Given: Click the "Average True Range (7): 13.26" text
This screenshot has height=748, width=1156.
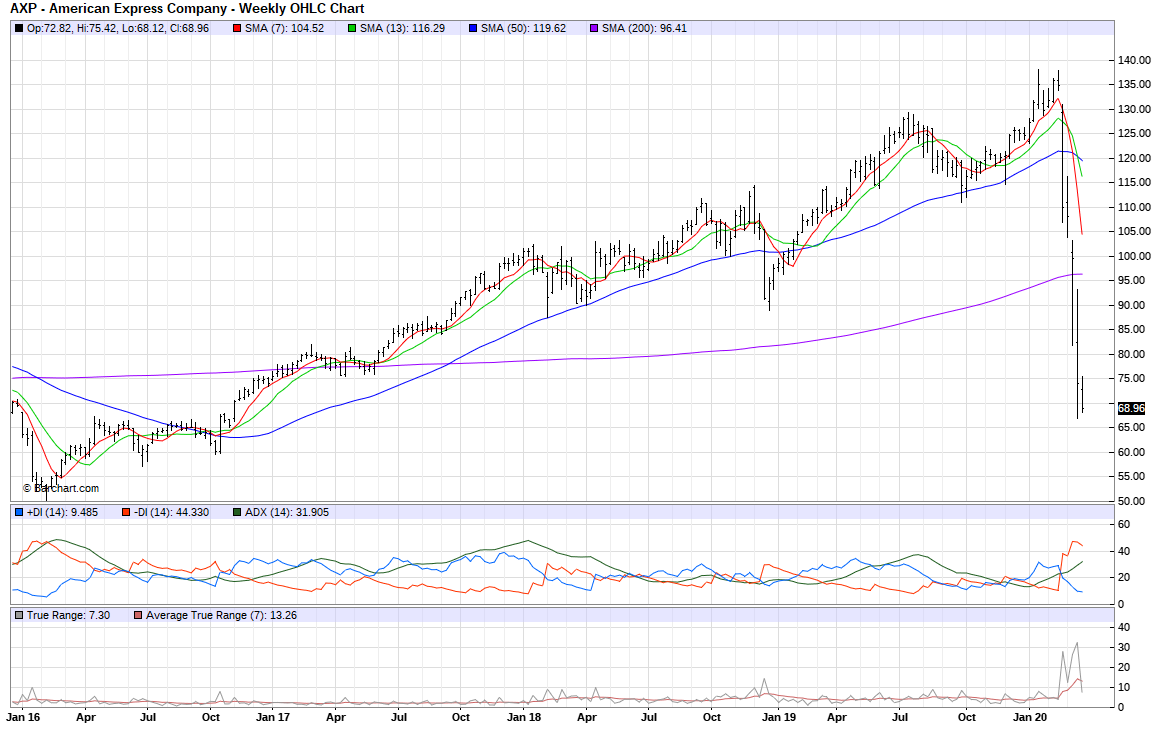Looking at the screenshot, I should point(221,615).
